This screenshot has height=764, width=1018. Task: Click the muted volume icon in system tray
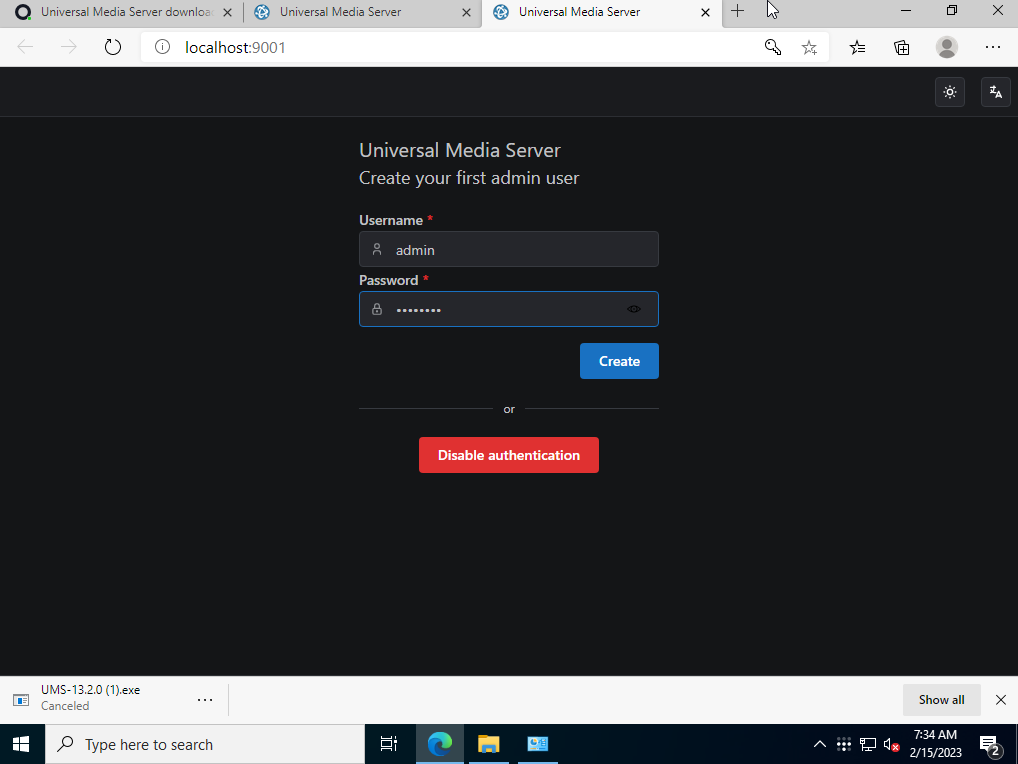click(890, 744)
